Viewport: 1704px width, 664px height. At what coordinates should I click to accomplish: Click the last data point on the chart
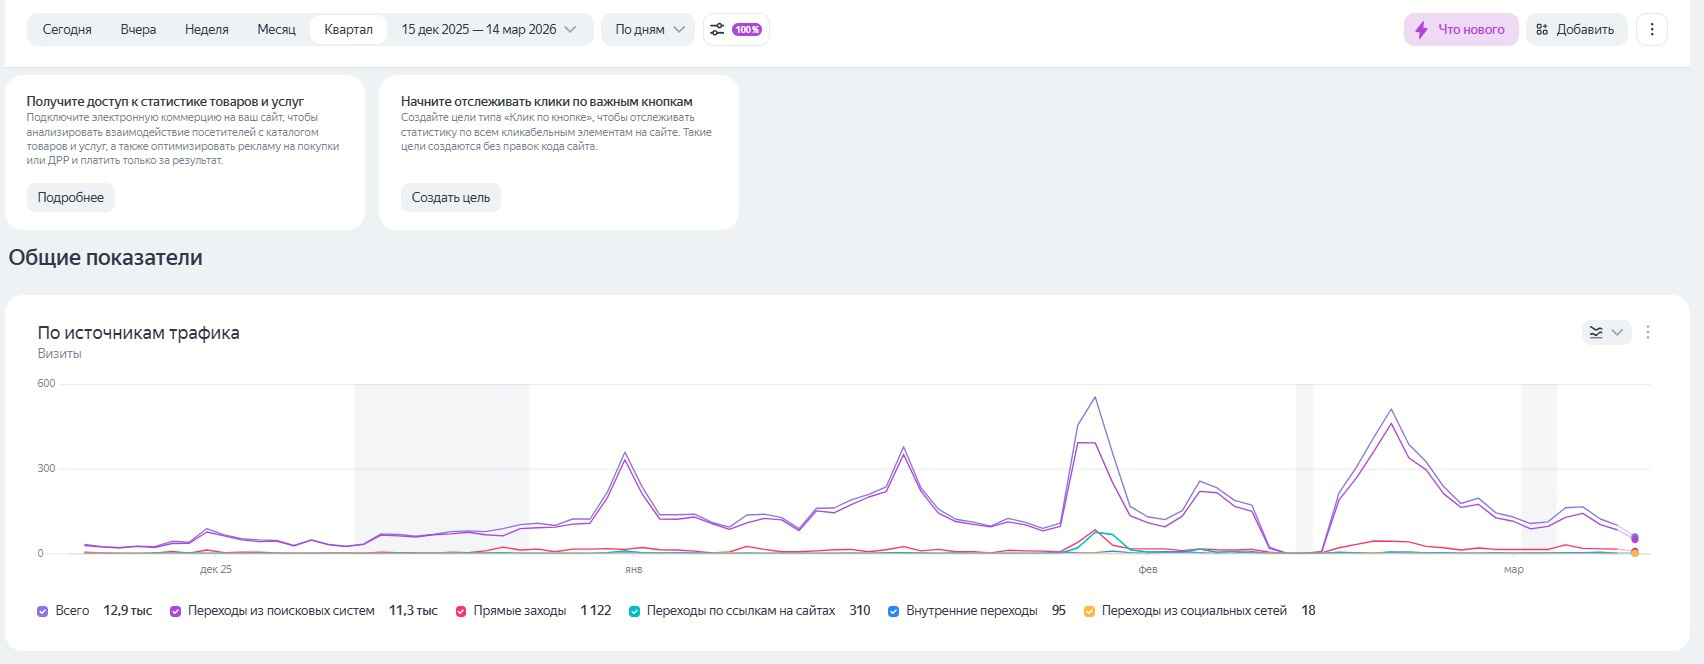point(1635,538)
